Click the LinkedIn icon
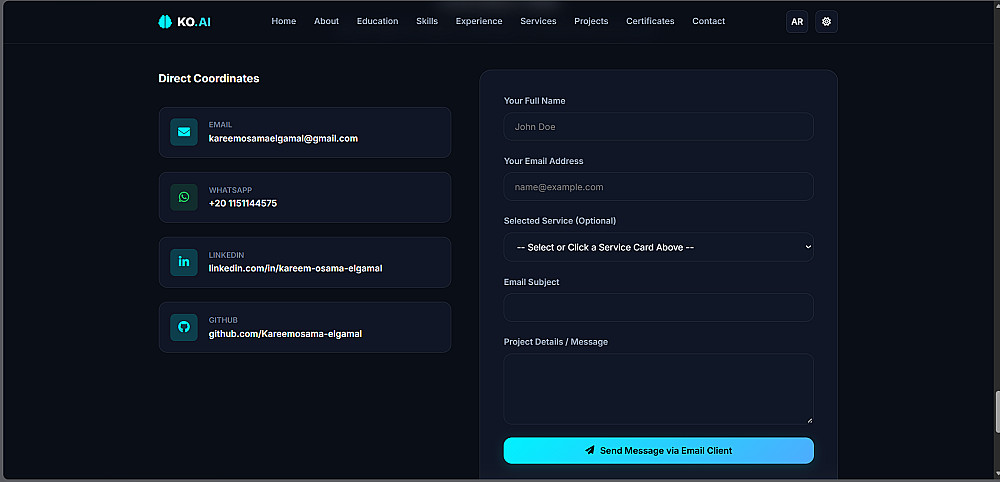This screenshot has width=1000, height=482. click(184, 262)
